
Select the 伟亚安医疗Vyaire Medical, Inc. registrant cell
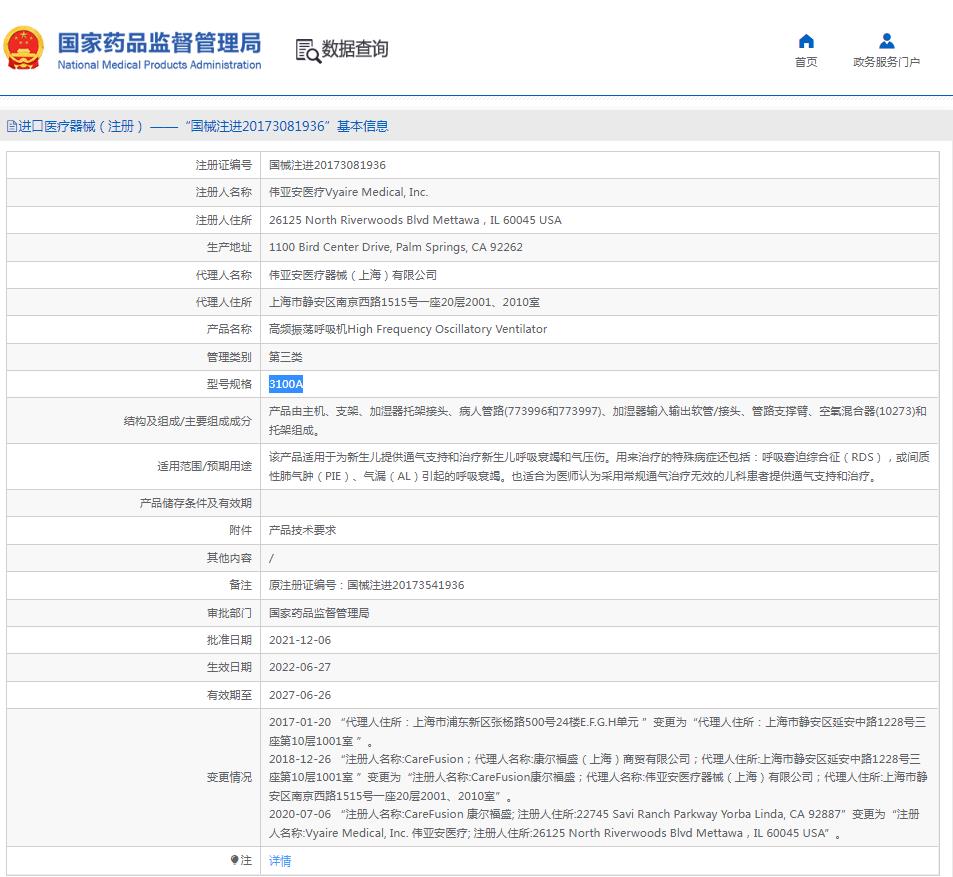click(x=348, y=192)
